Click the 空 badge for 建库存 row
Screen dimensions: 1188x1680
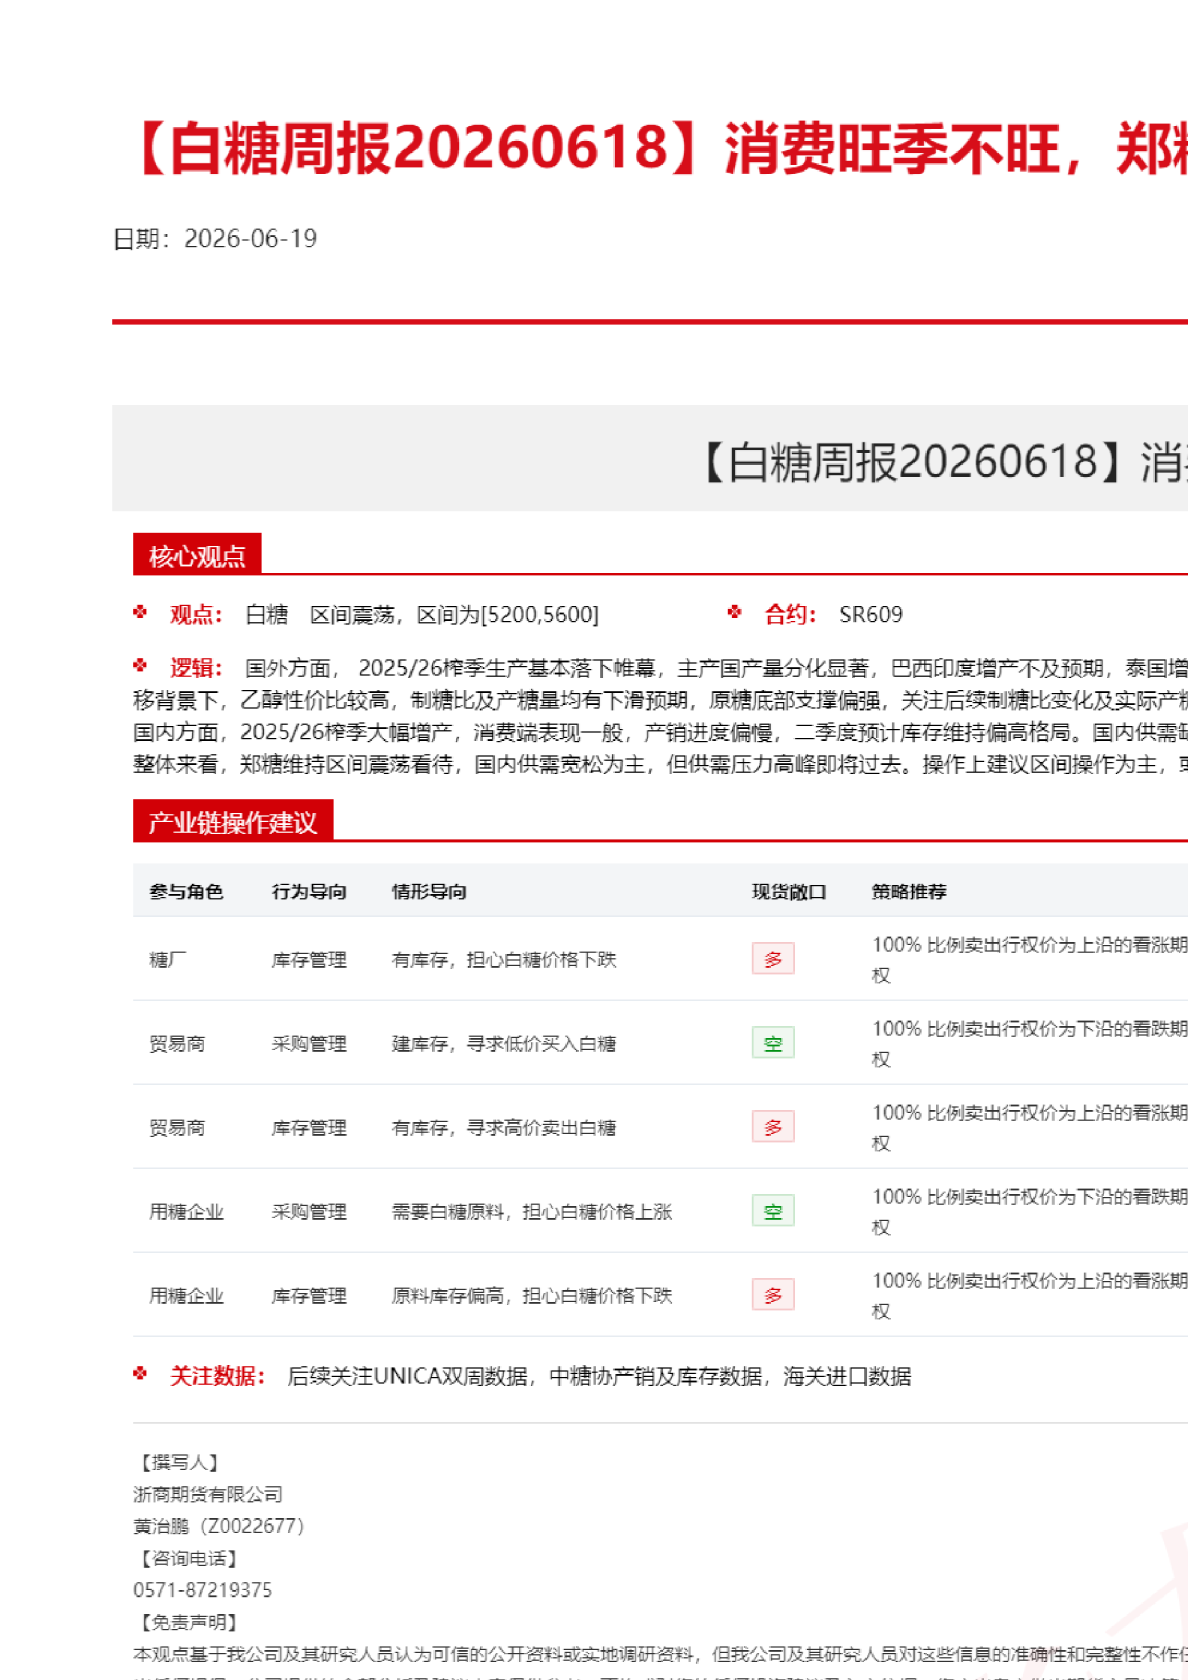point(773,1043)
